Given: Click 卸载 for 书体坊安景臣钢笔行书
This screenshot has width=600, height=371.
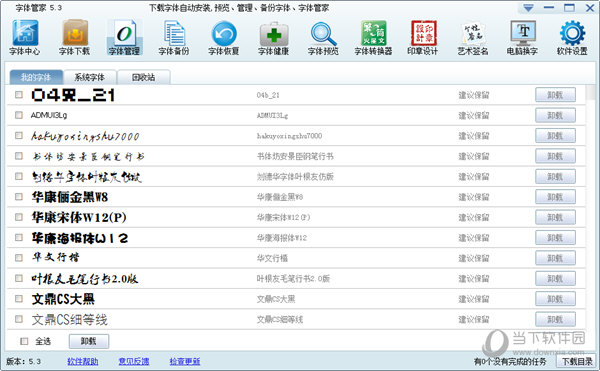Looking at the screenshot, I should (555, 156).
